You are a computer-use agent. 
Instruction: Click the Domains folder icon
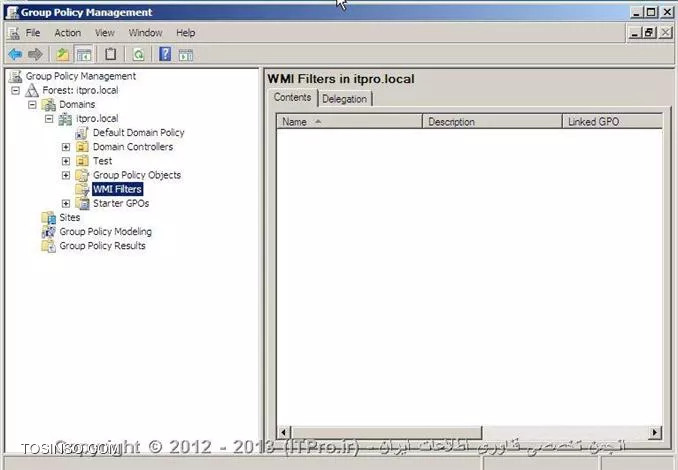(x=49, y=105)
